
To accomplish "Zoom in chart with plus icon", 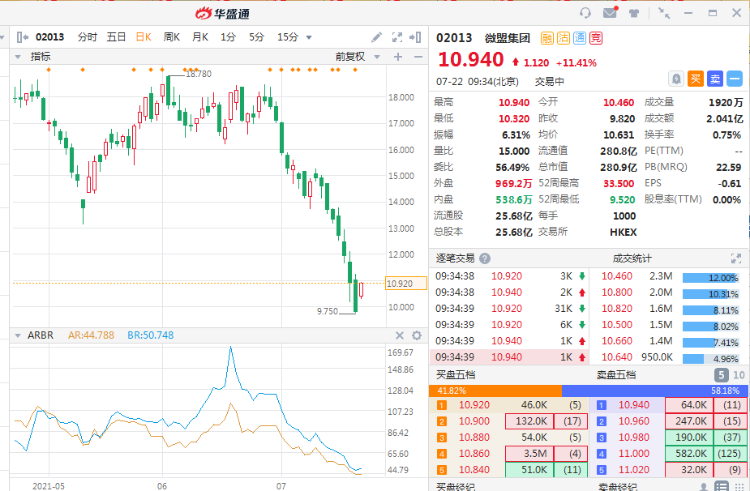I will (398, 57).
